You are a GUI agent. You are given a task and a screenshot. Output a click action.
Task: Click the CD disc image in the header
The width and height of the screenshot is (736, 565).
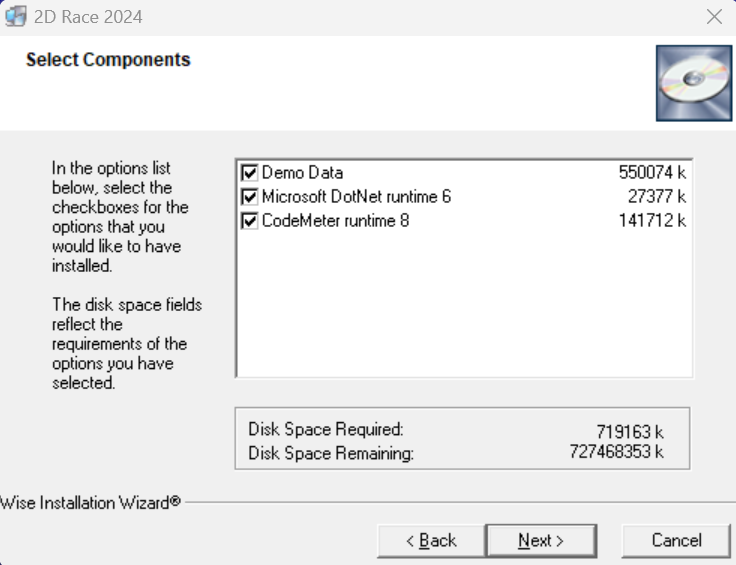(x=693, y=83)
